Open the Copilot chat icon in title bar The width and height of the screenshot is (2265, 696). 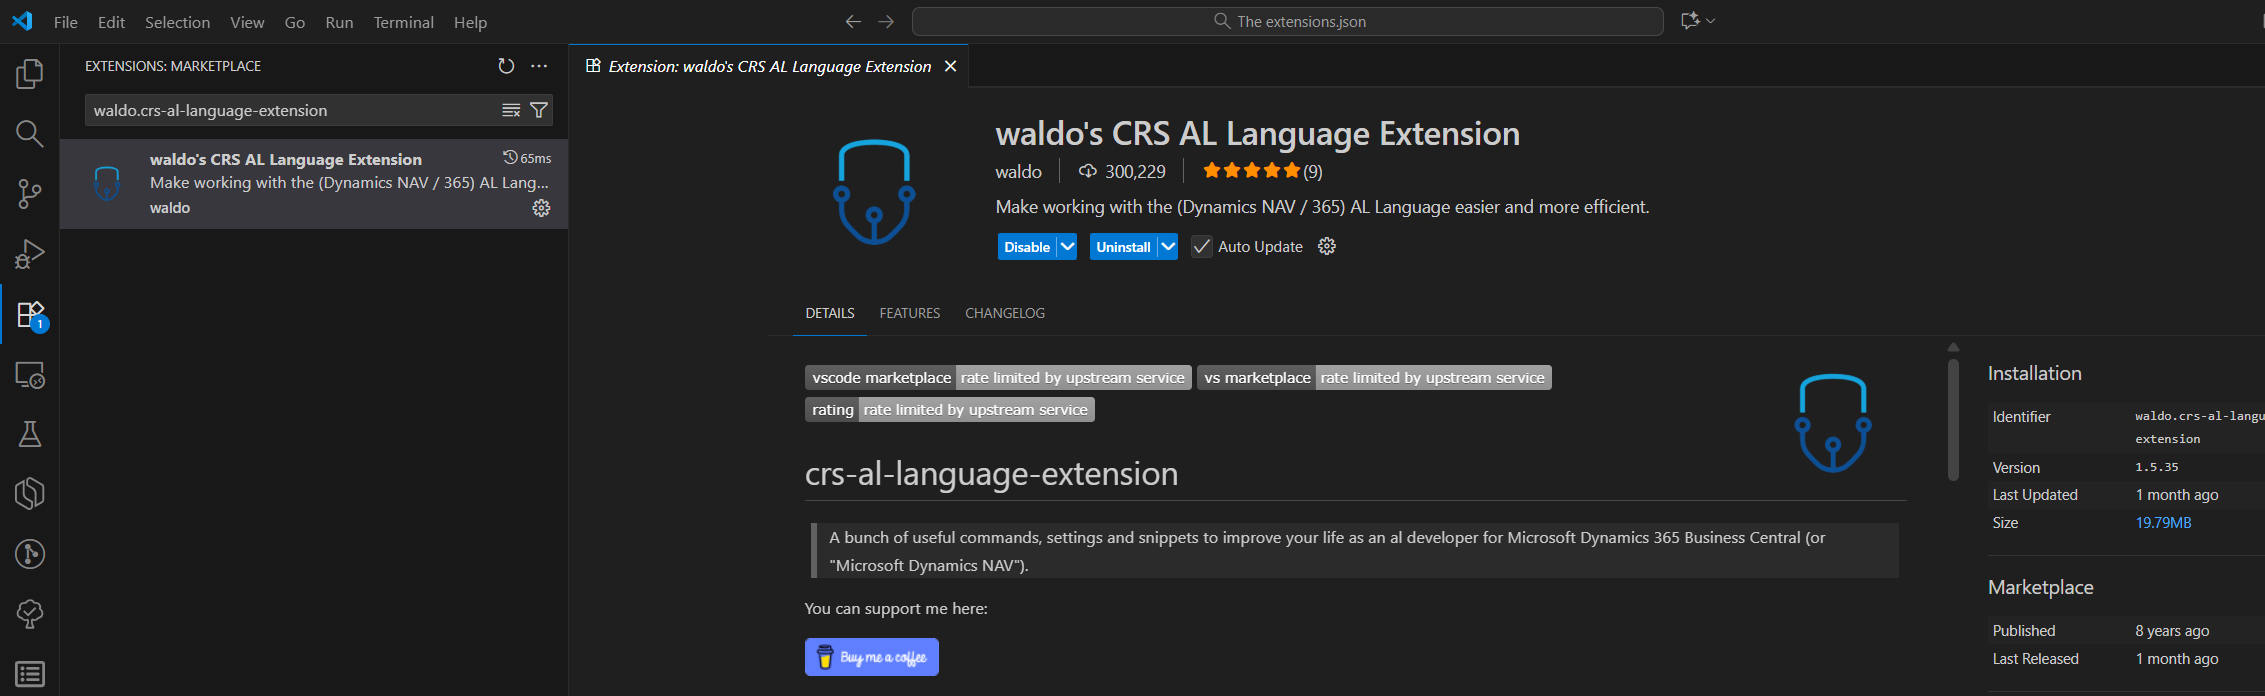pos(1690,21)
